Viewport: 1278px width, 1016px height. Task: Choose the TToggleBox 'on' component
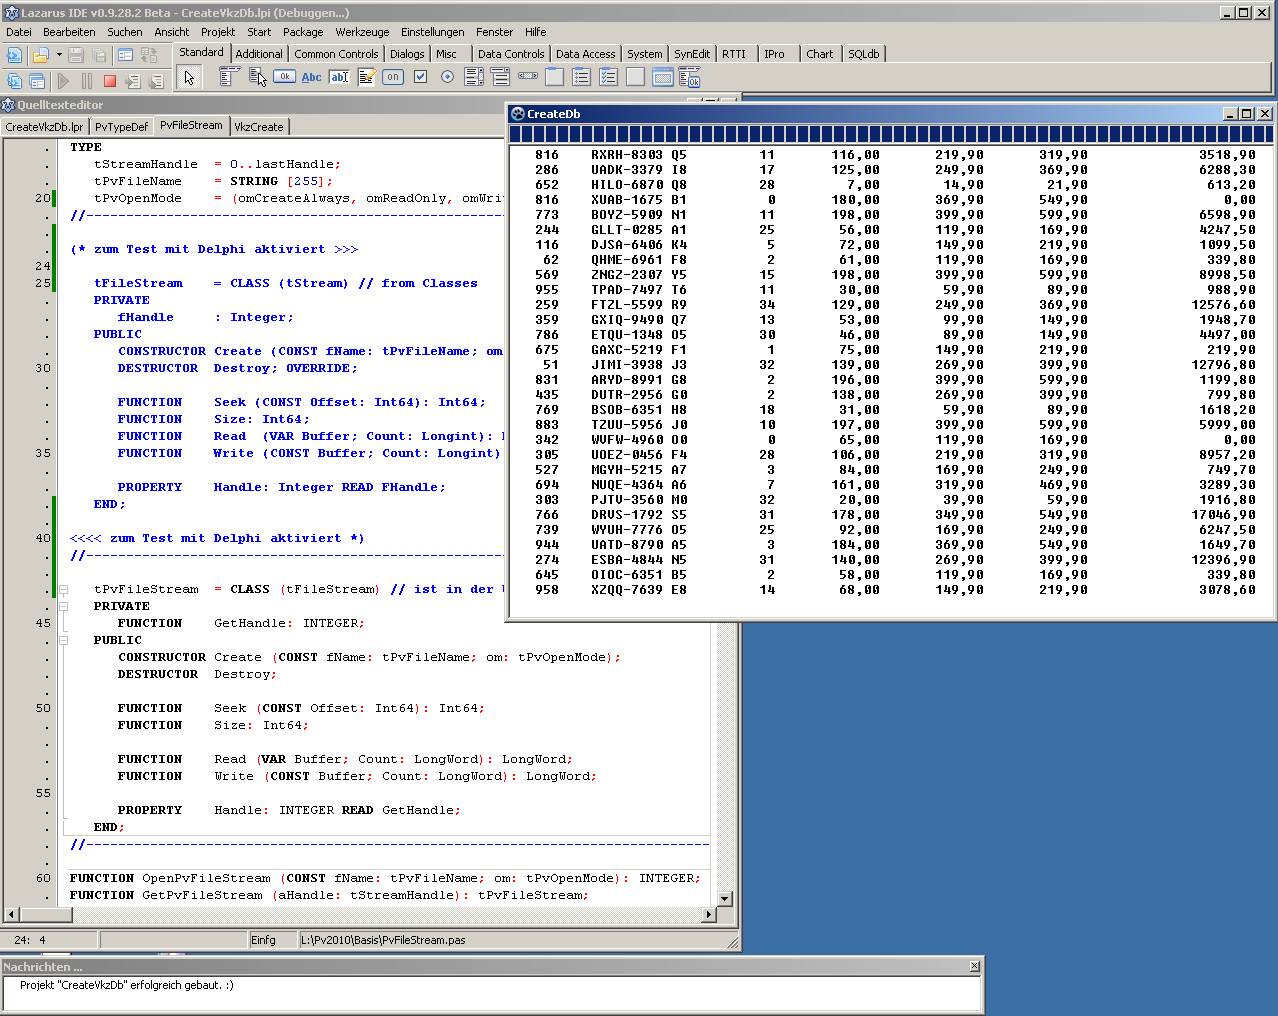click(393, 77)
